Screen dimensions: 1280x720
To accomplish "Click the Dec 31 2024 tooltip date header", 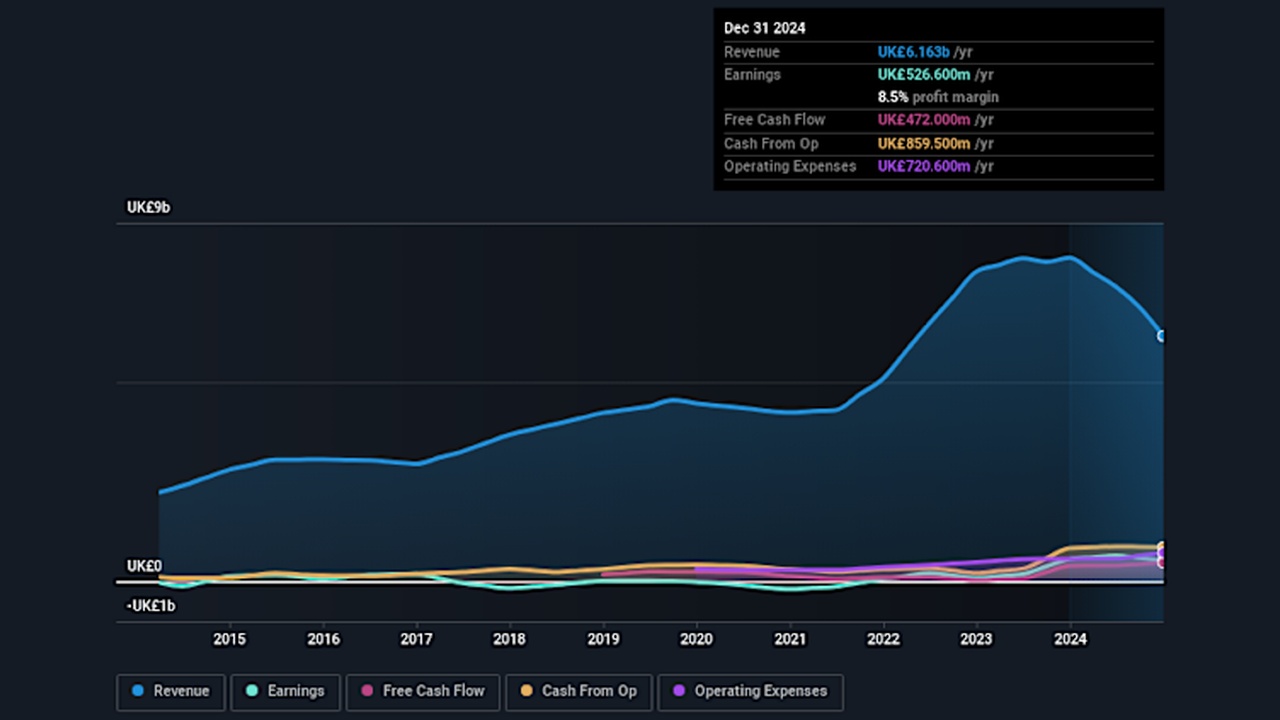I will click(x=765, y=28).
